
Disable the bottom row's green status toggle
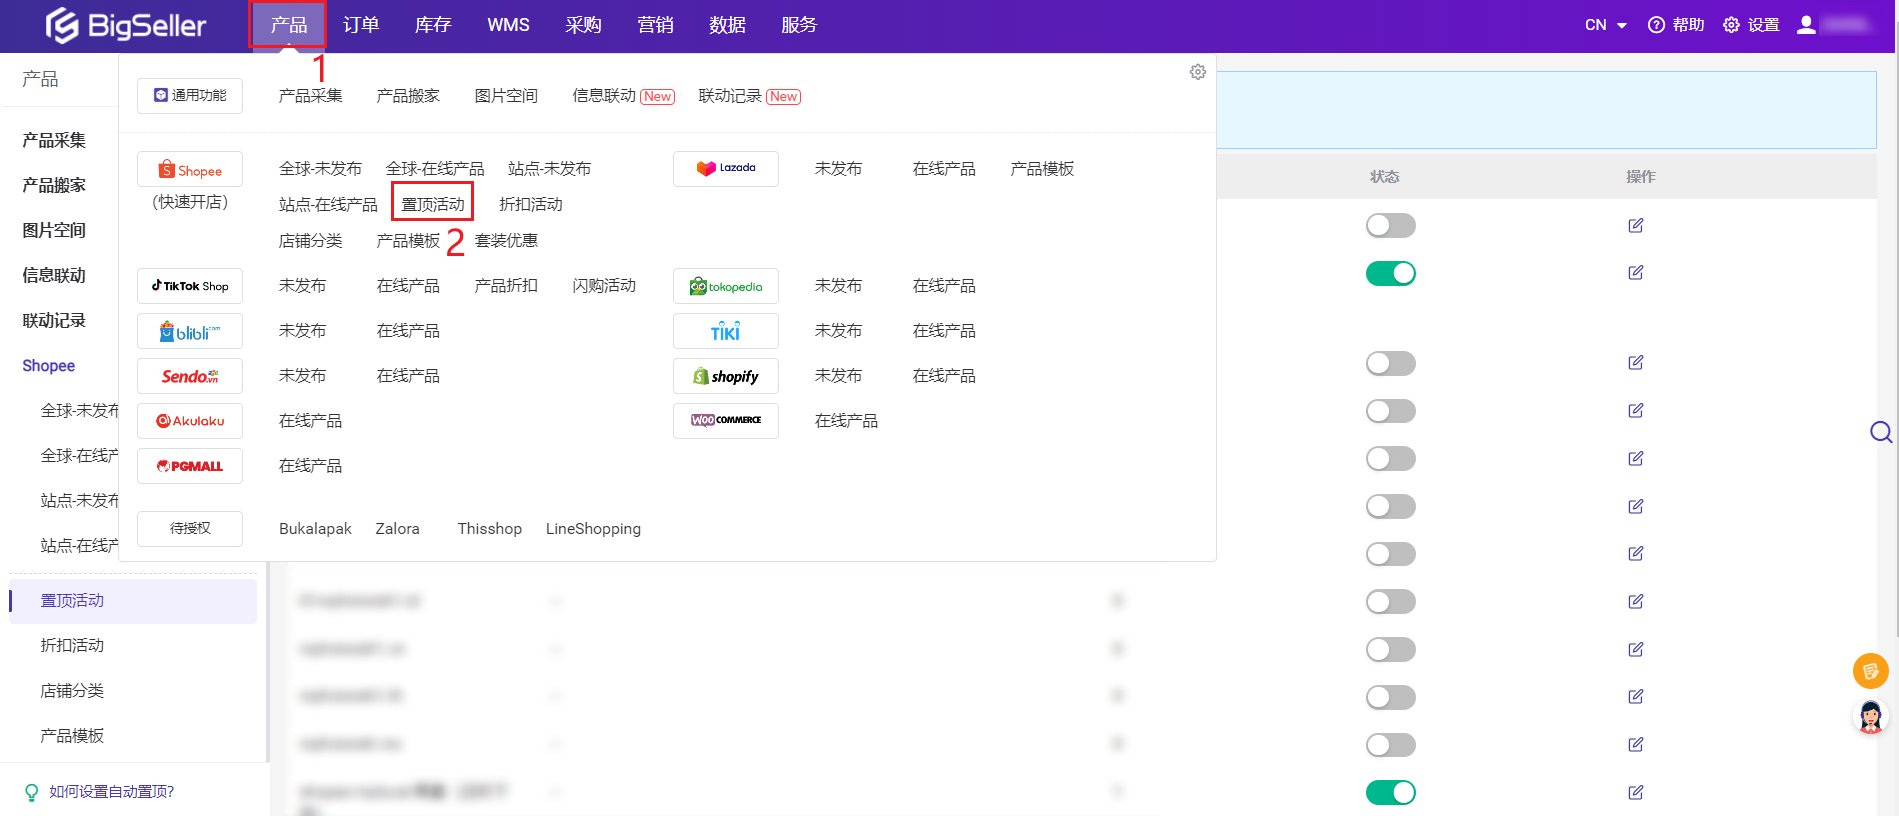click(1390, 792)
